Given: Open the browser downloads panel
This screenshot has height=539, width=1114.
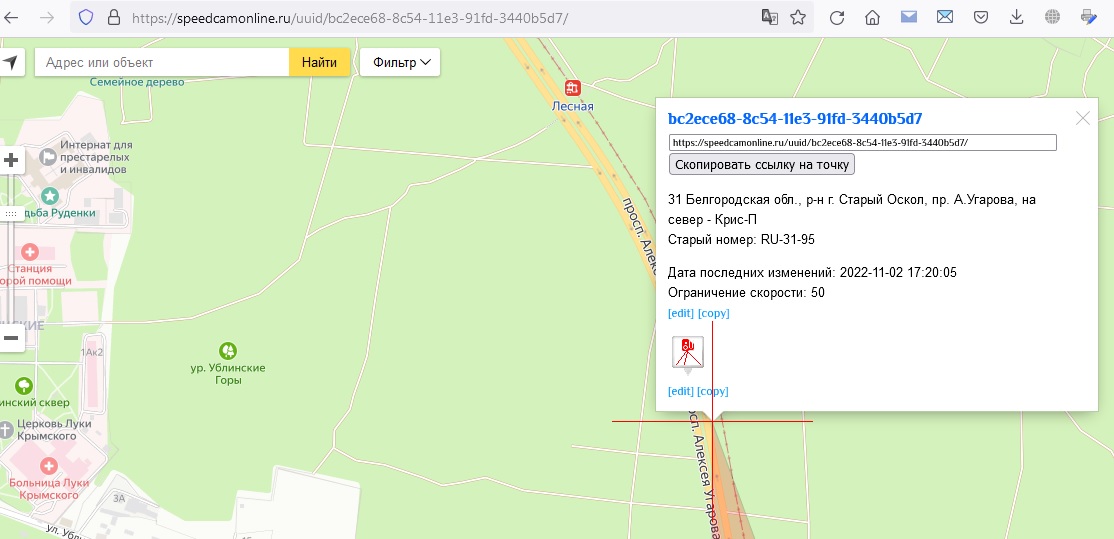Looking at the screenshot, I should [1017, 17].
